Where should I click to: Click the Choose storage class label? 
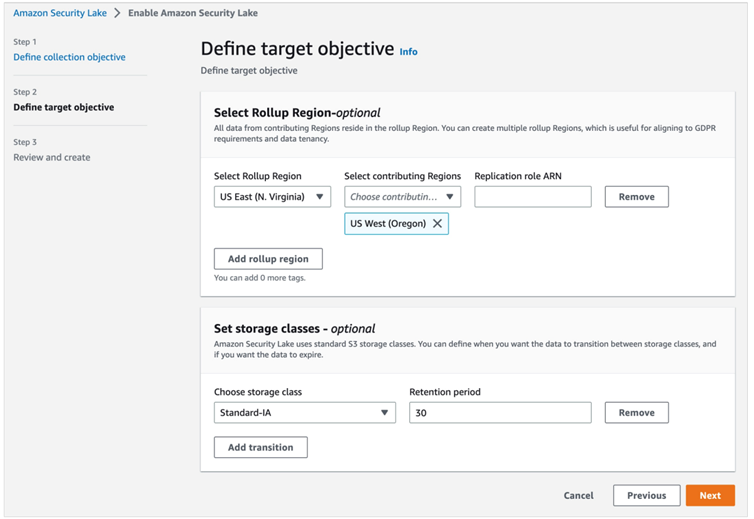pos(258,392)
